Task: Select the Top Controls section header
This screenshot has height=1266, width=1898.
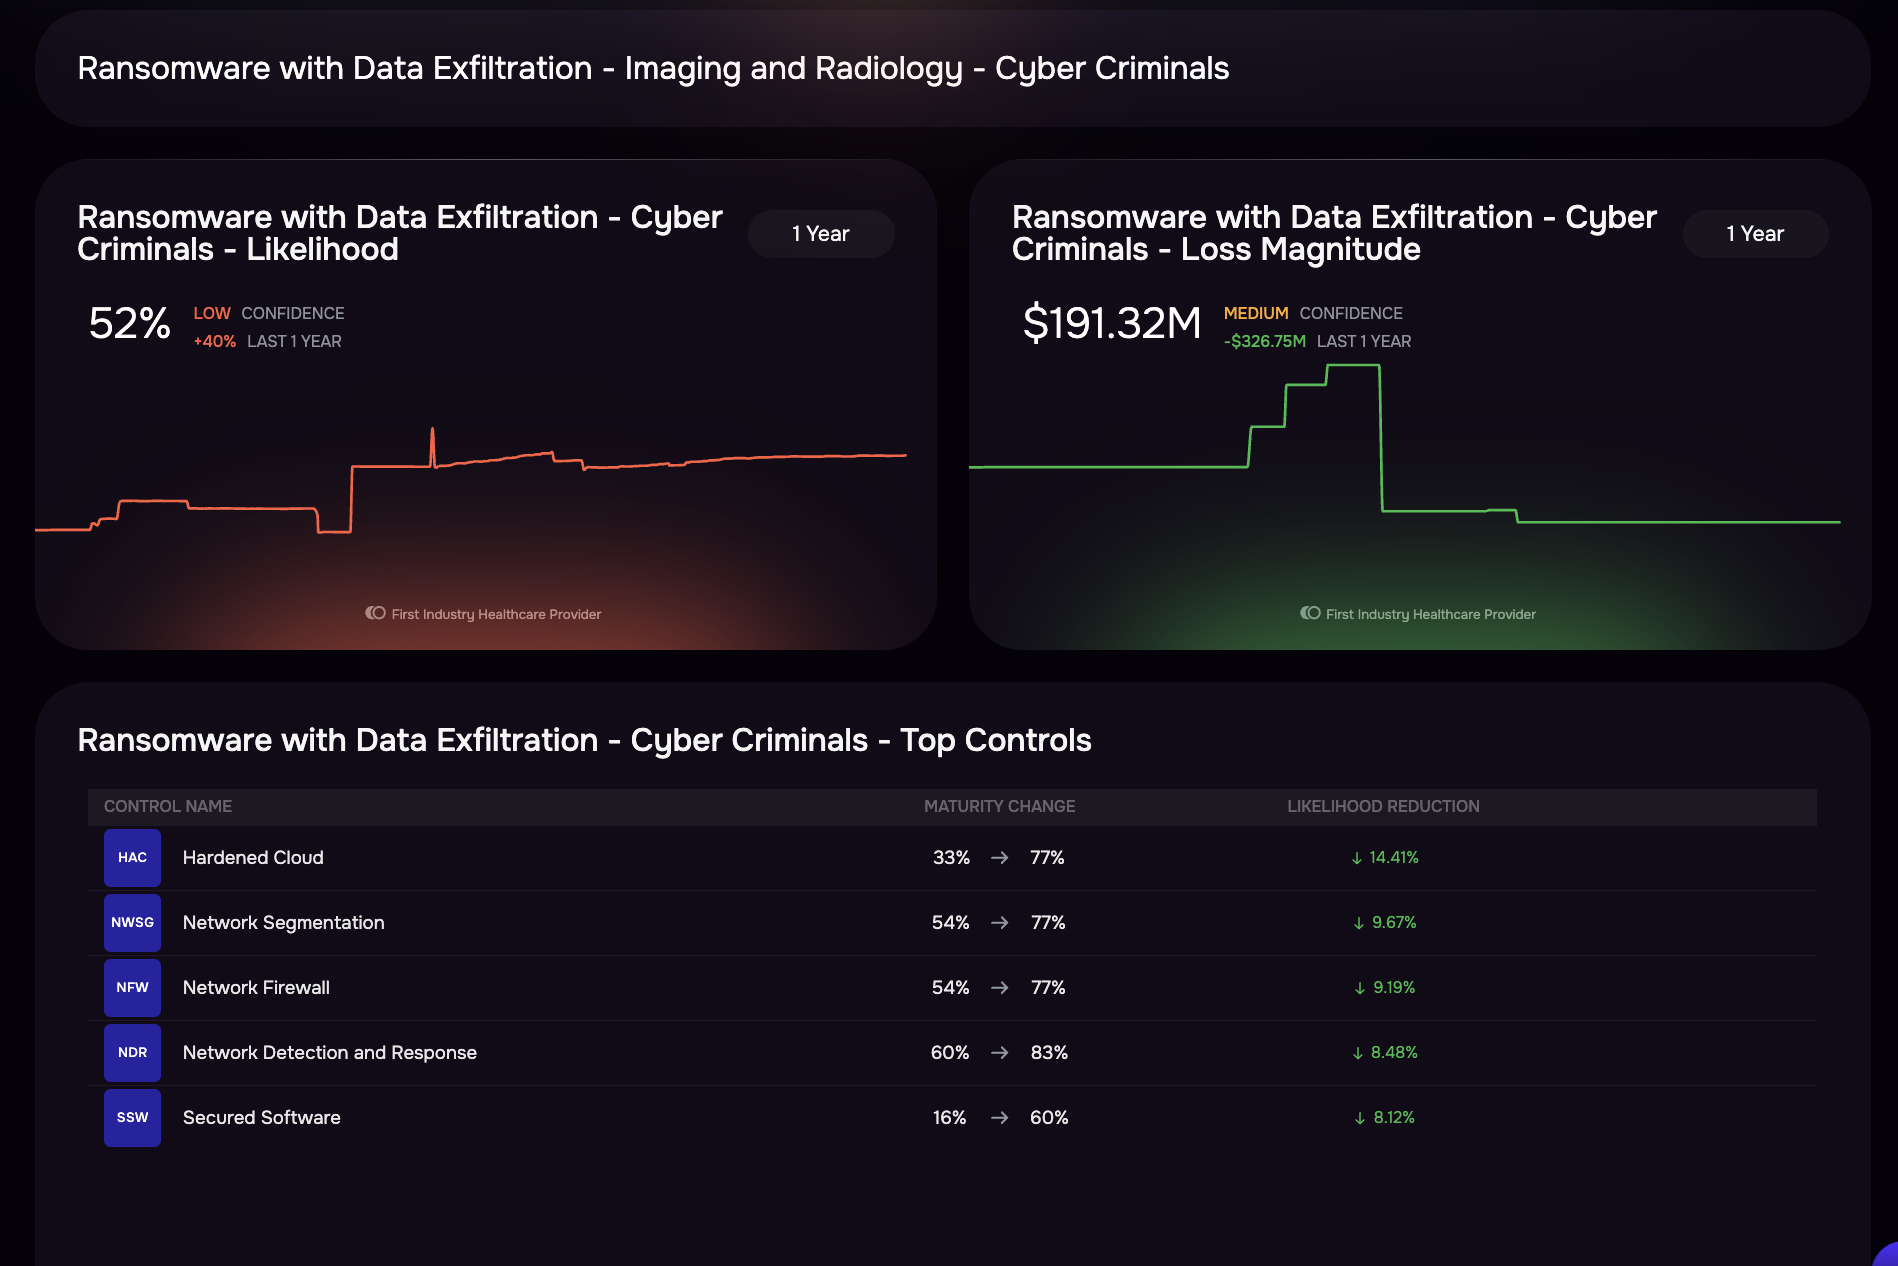Action: pos(585,740)
